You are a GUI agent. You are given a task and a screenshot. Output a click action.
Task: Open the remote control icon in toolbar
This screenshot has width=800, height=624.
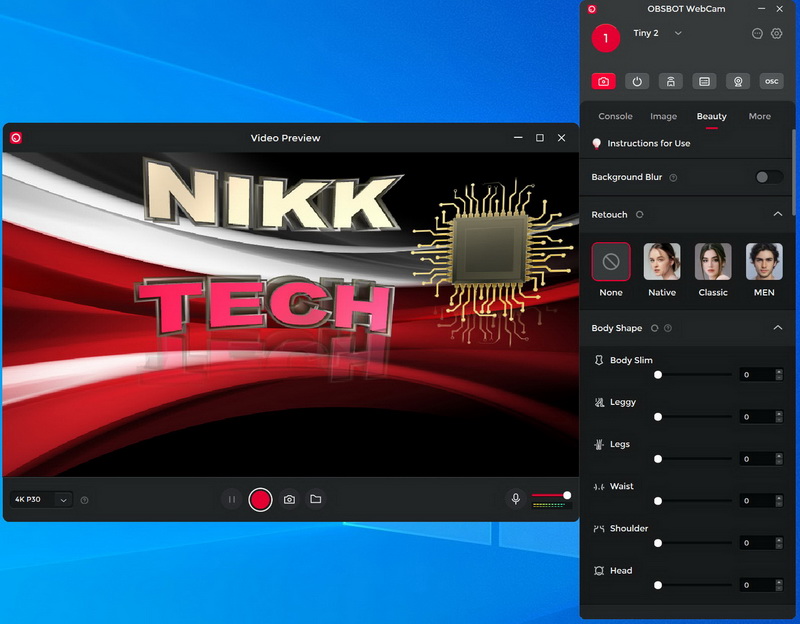coord(670,82)
